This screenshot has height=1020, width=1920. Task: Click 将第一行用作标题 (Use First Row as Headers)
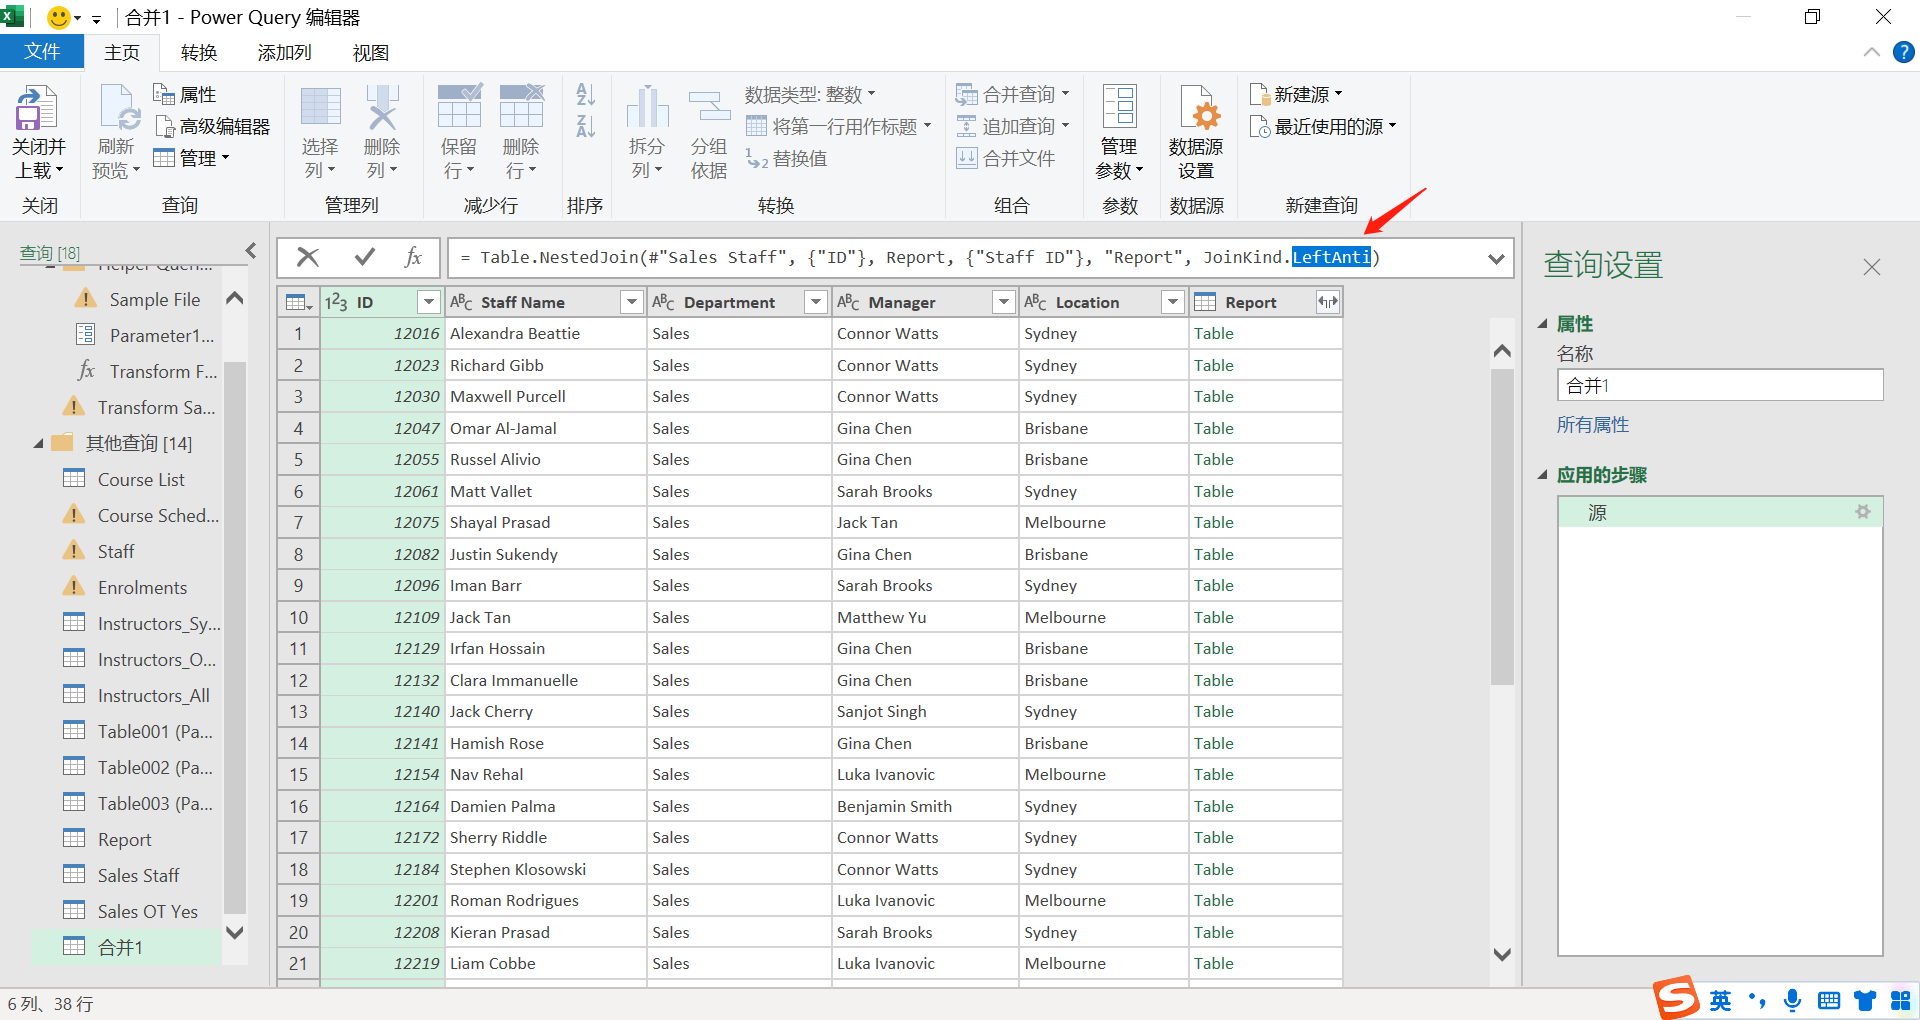pos(838,126)
